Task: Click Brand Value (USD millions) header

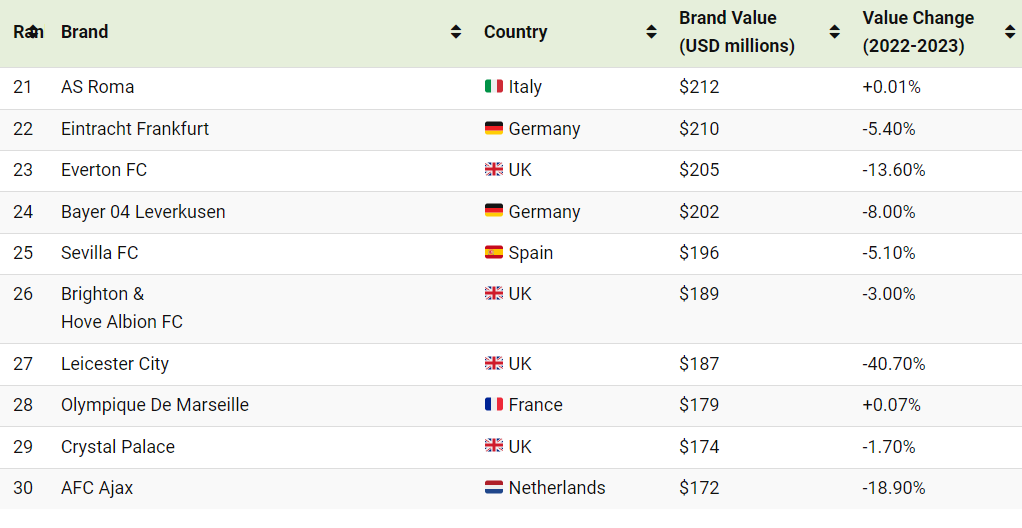Action: pyautogui.click(x=737, y=31)
